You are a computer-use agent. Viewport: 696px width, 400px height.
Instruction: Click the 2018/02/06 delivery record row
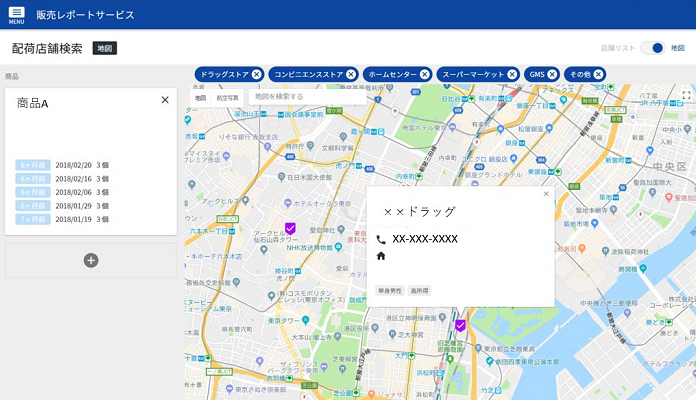[x=62, y=192]
